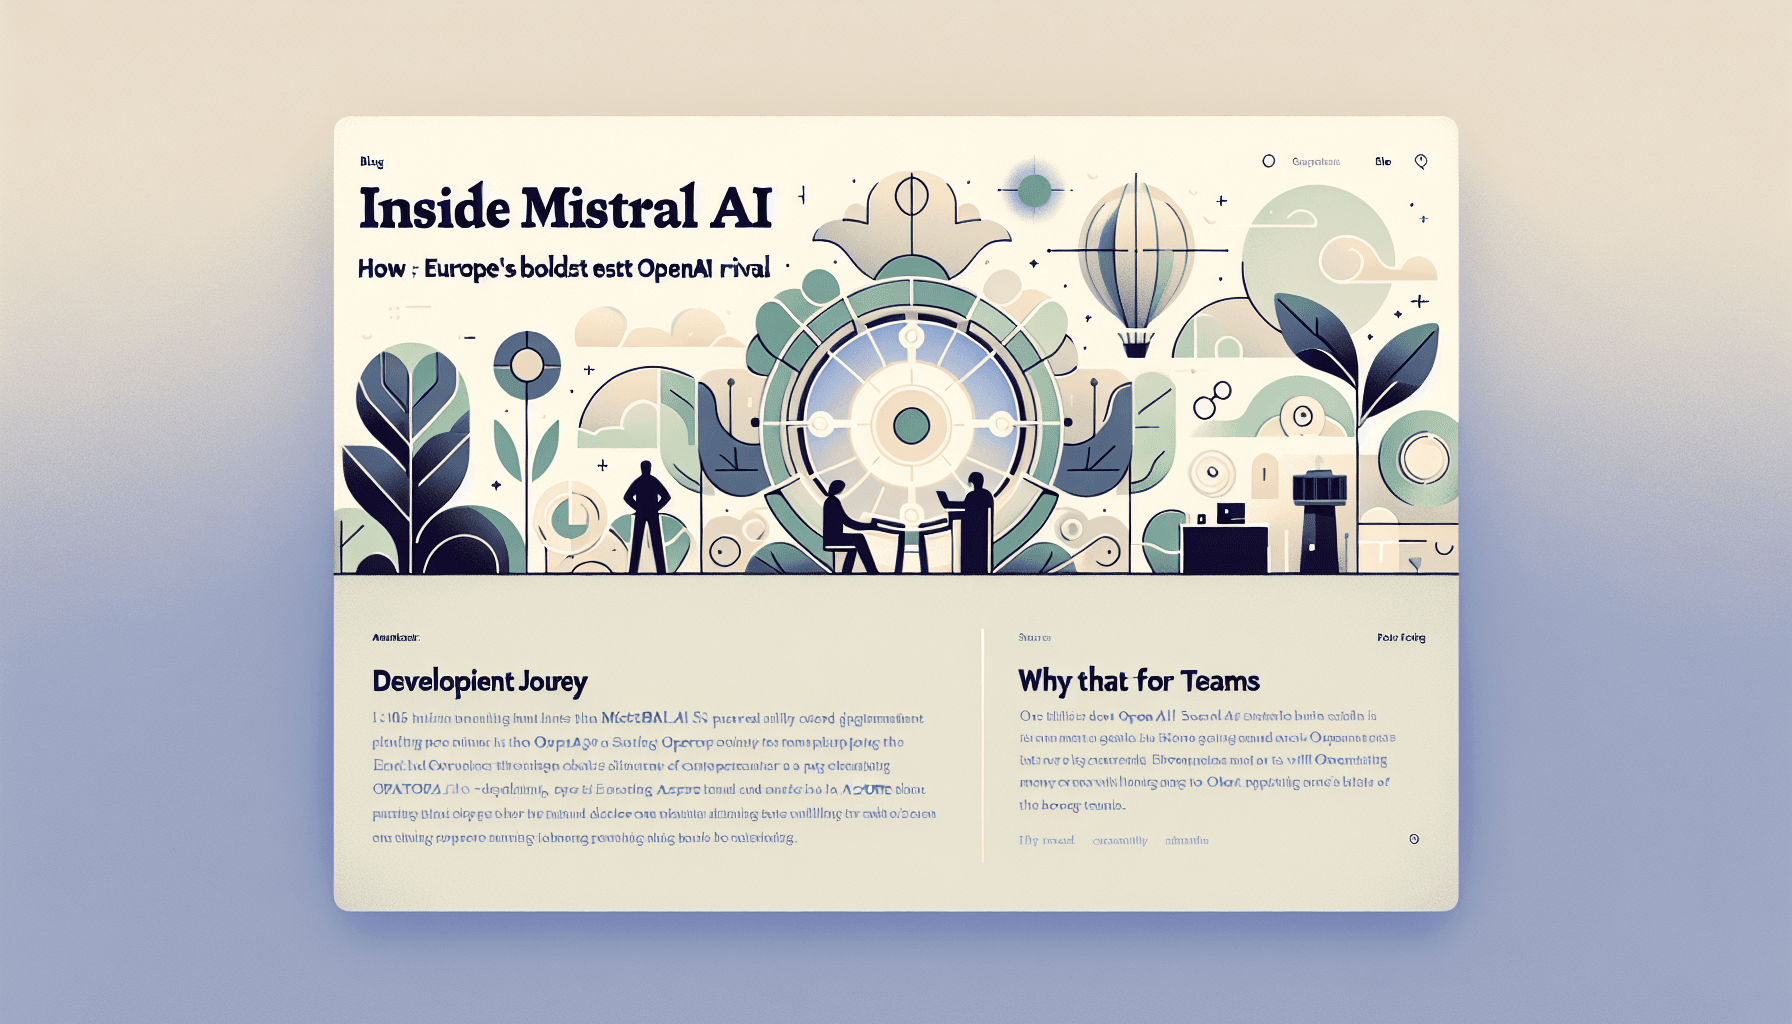This screenshot has height=1024, width=1792.
Task: Click the By read footer link
Action: [1045, 841]
